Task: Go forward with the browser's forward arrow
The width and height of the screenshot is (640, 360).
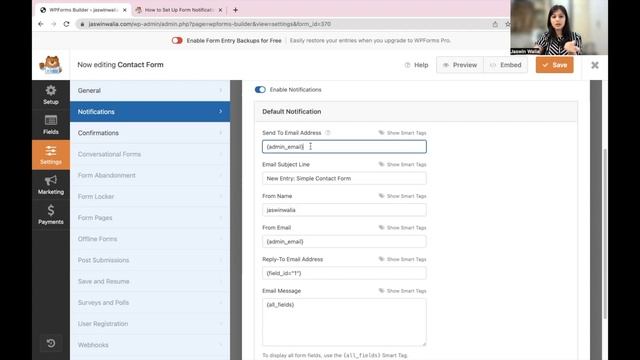Action: 53,24
